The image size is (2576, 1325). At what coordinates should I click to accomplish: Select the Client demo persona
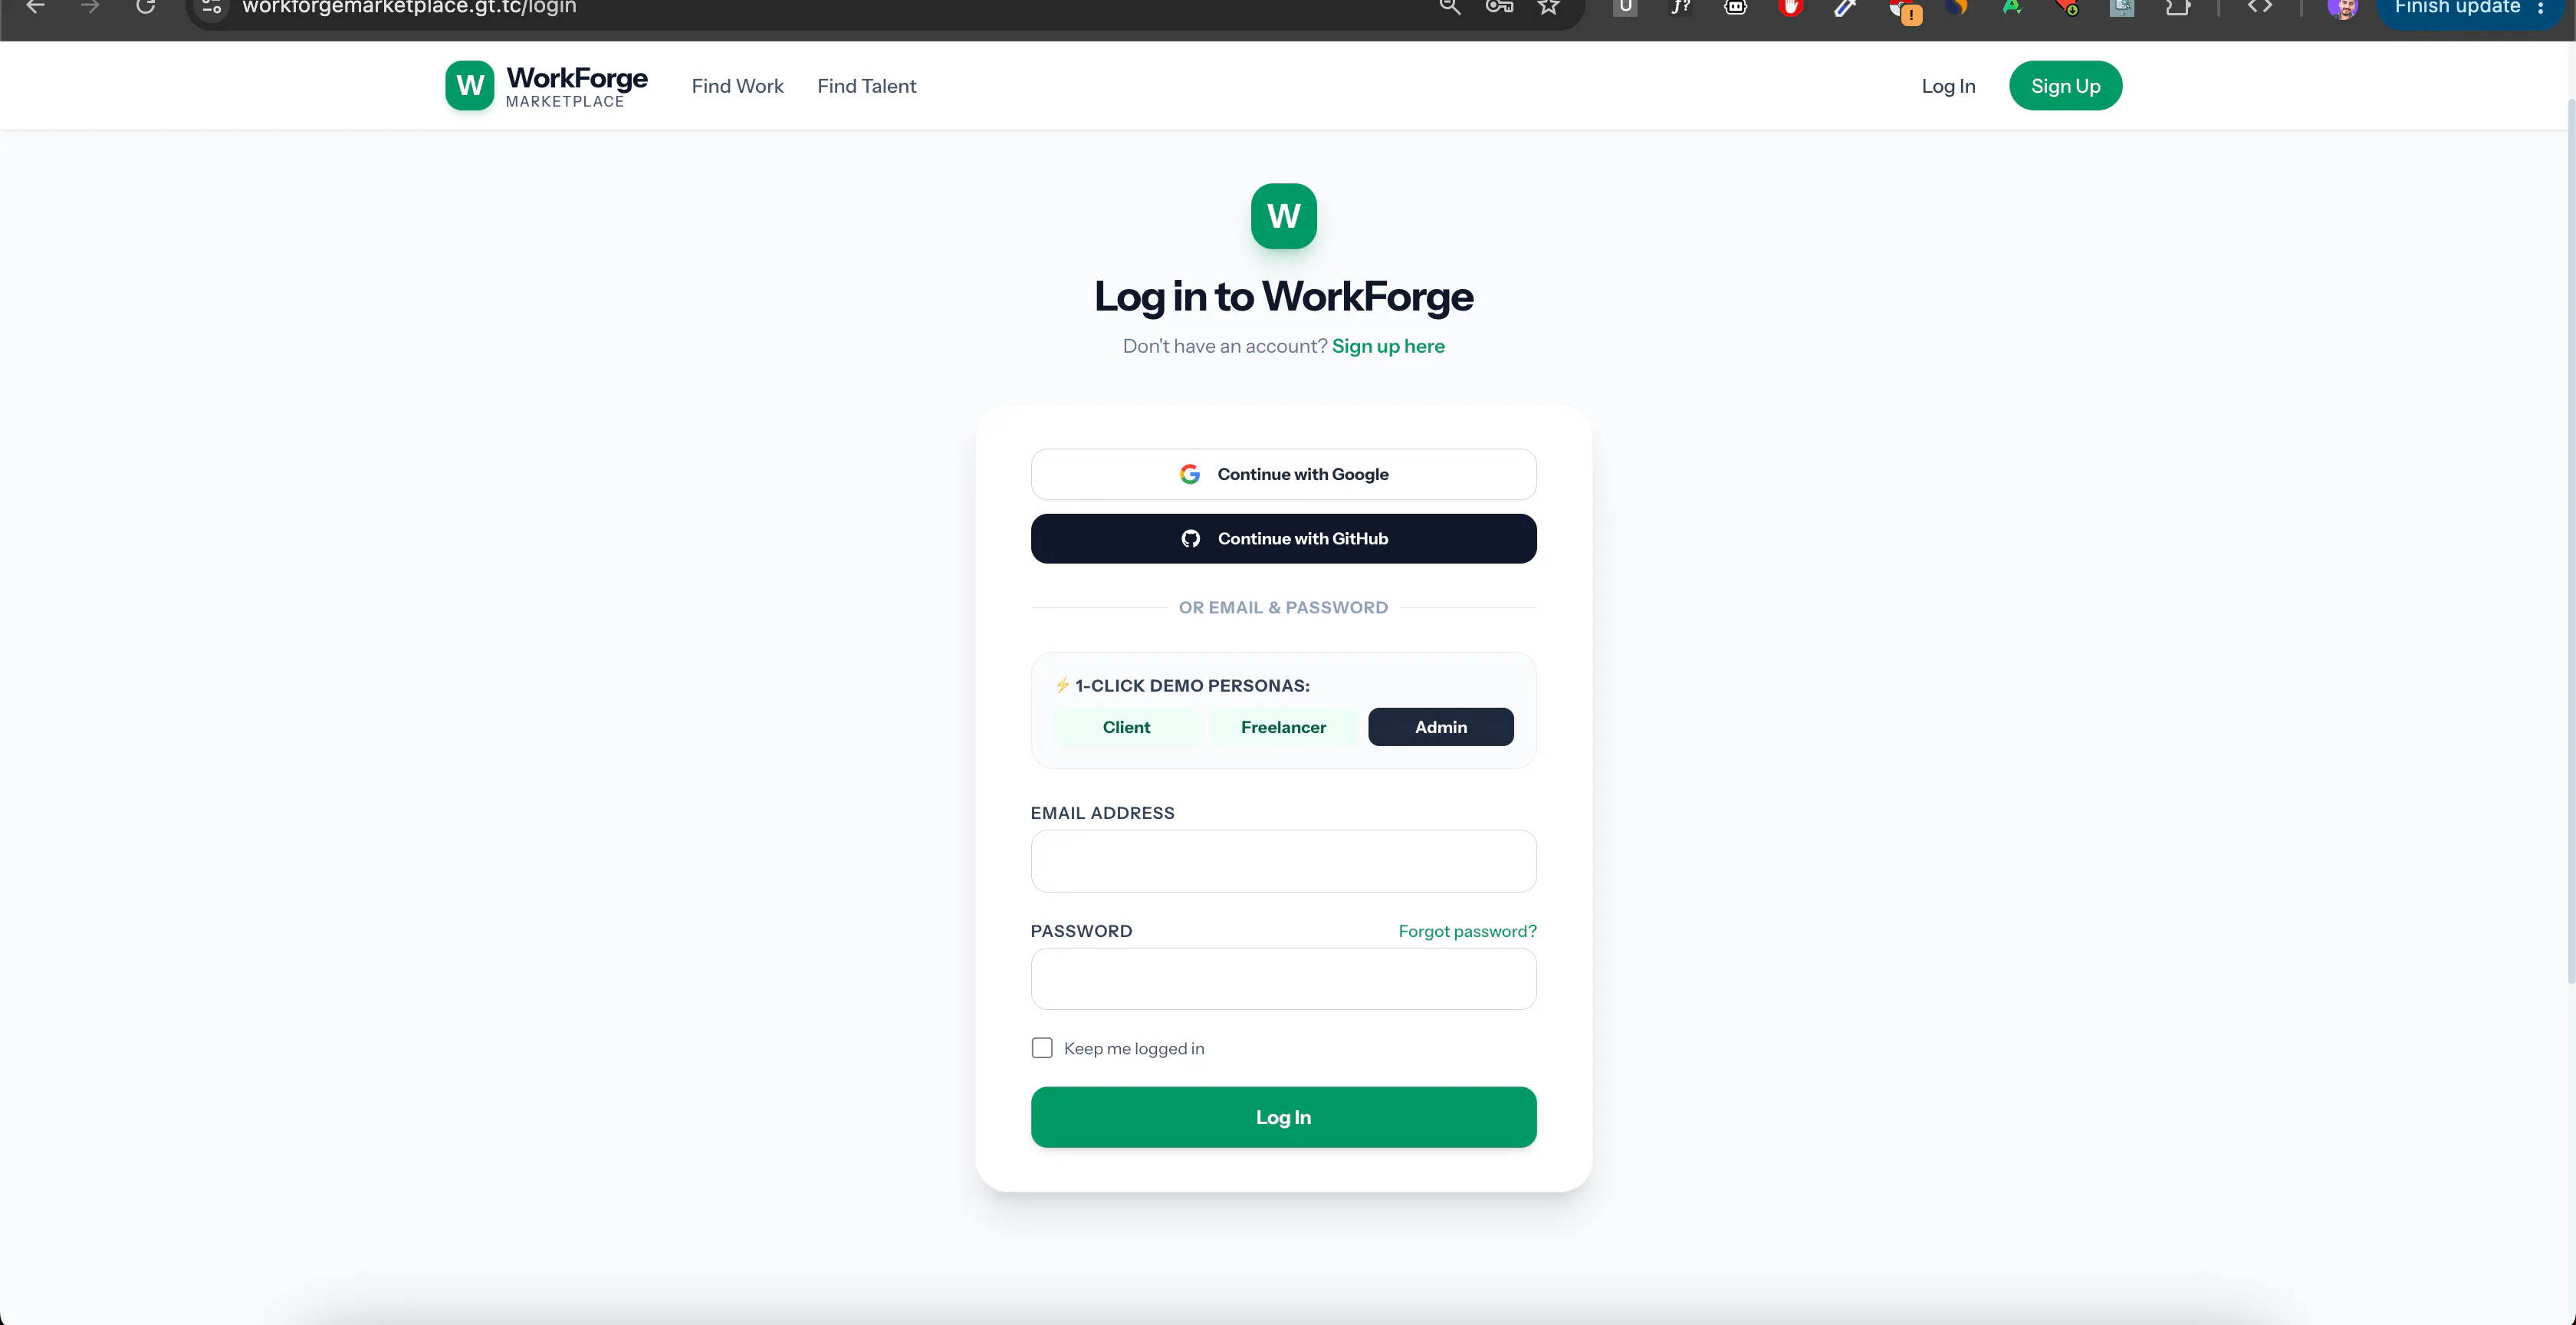[x=1126, y=727]
